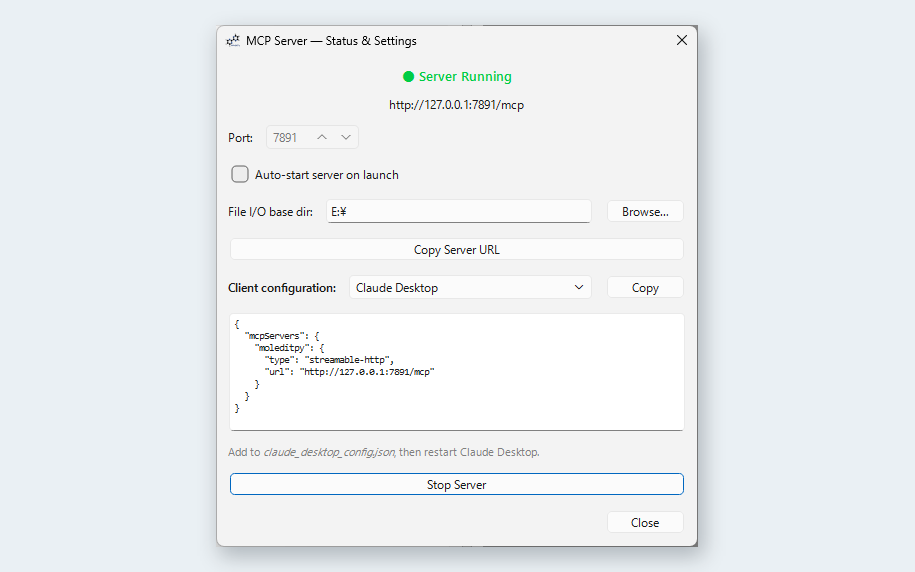Click the File I/O base dir: label
This screenshot has height=572, width=915.
pyautogui.click(x=270, y=212)
